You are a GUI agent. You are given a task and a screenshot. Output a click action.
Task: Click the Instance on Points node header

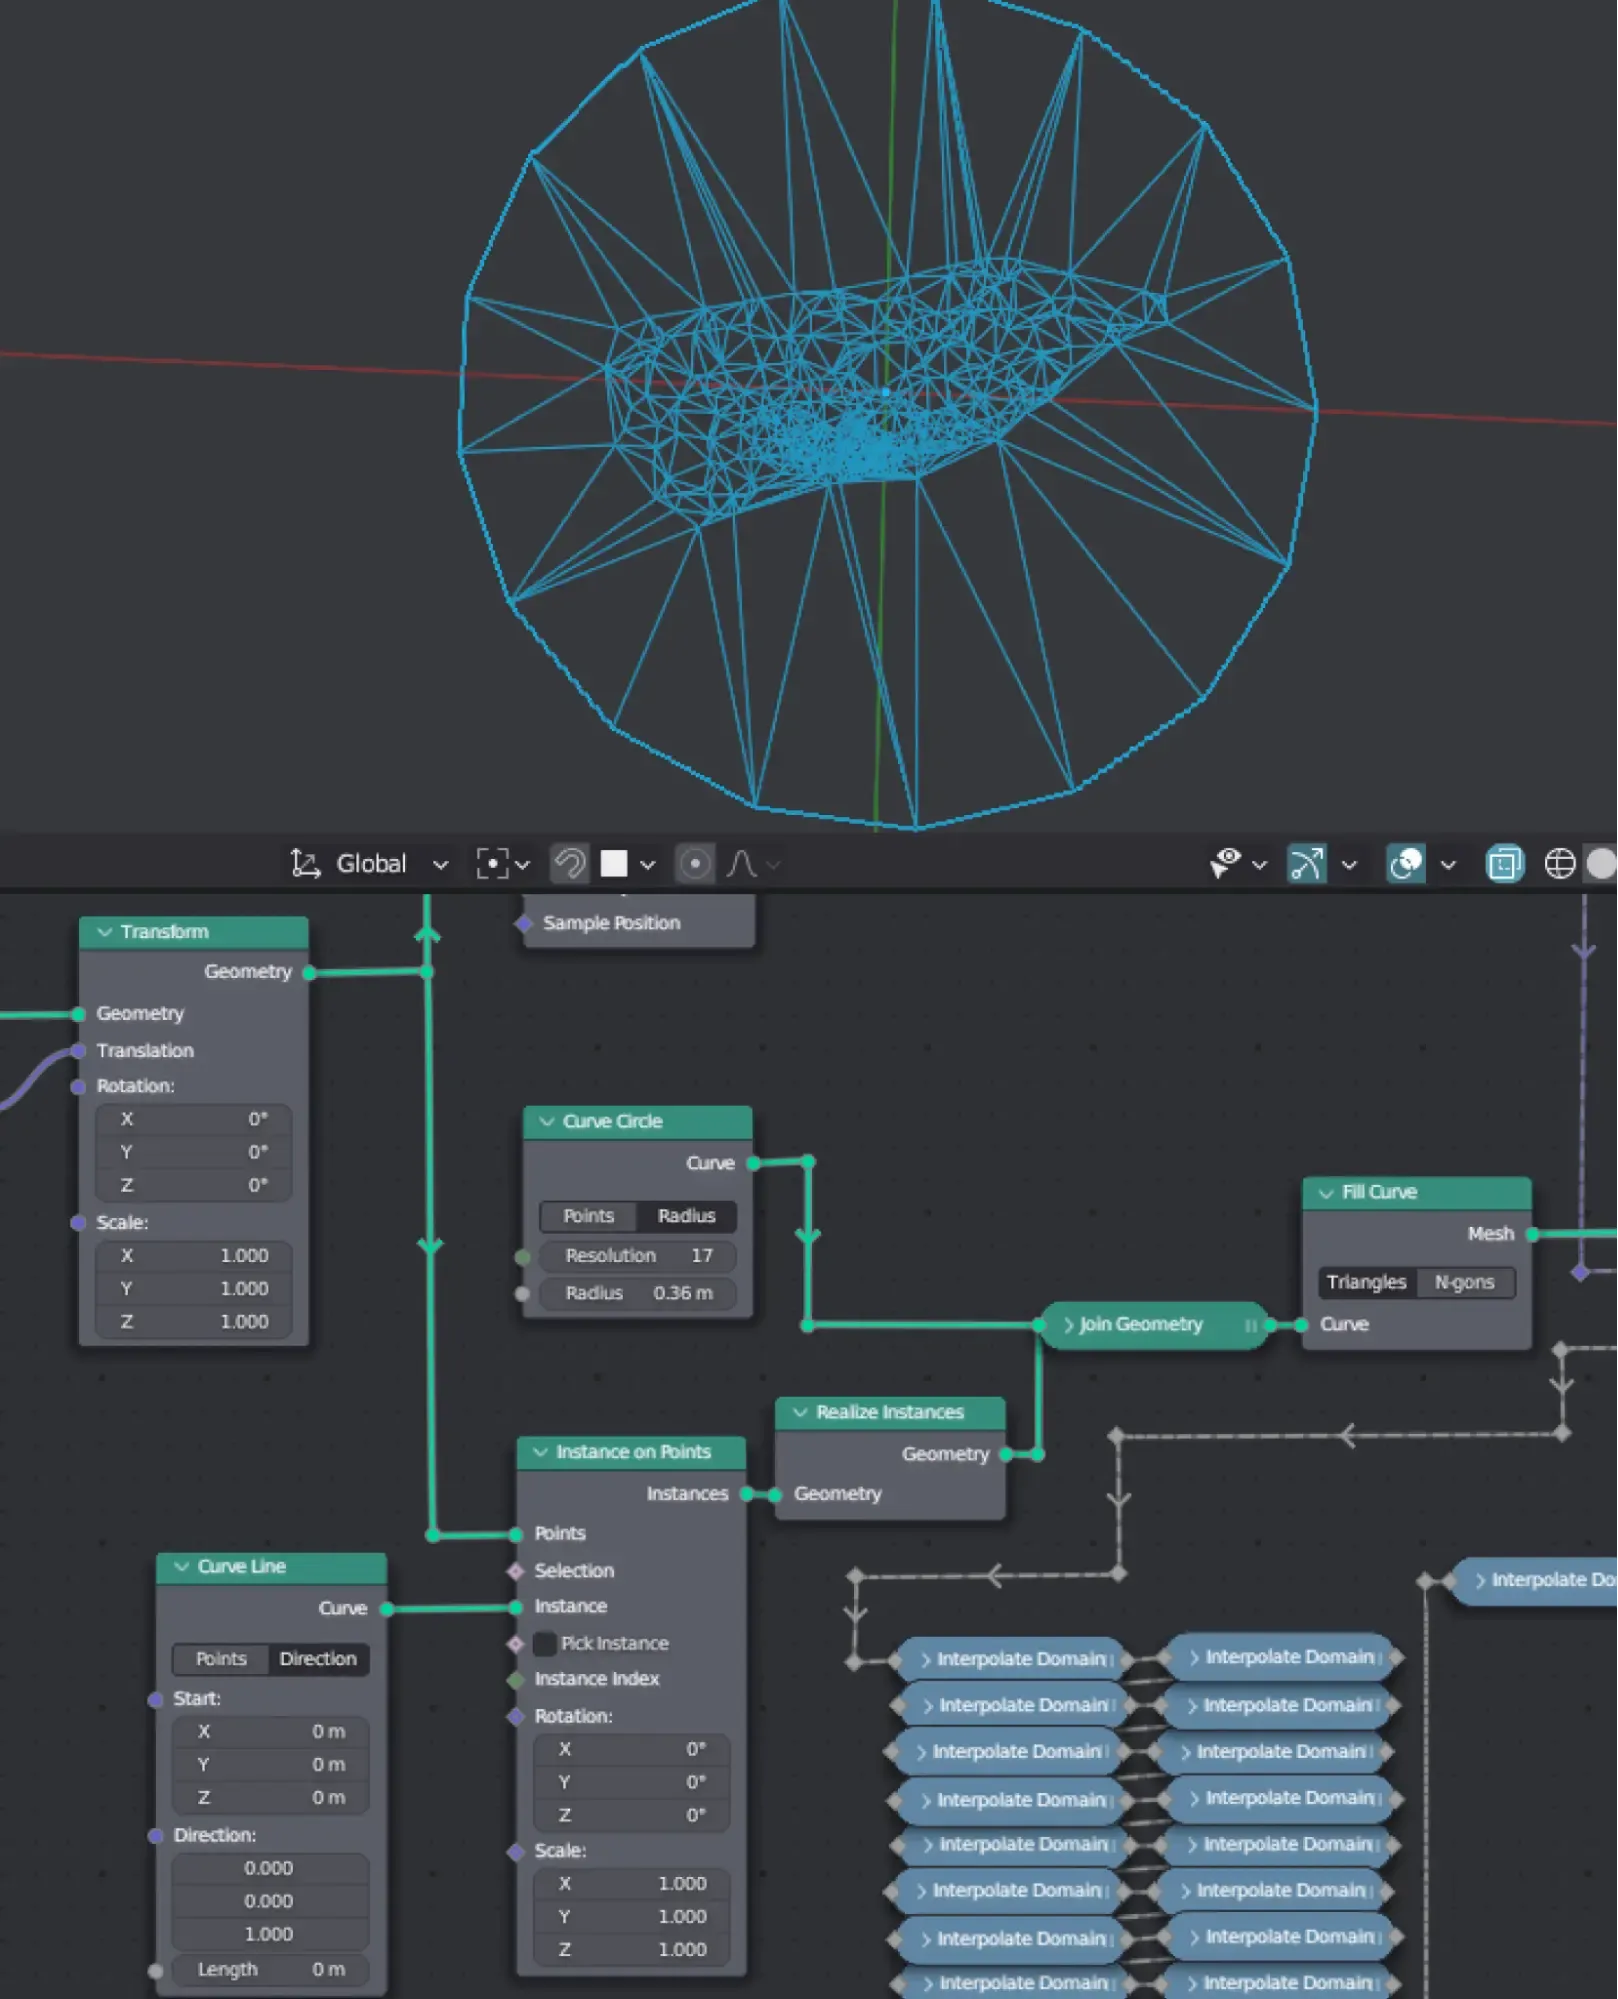tap(633, 1452)
